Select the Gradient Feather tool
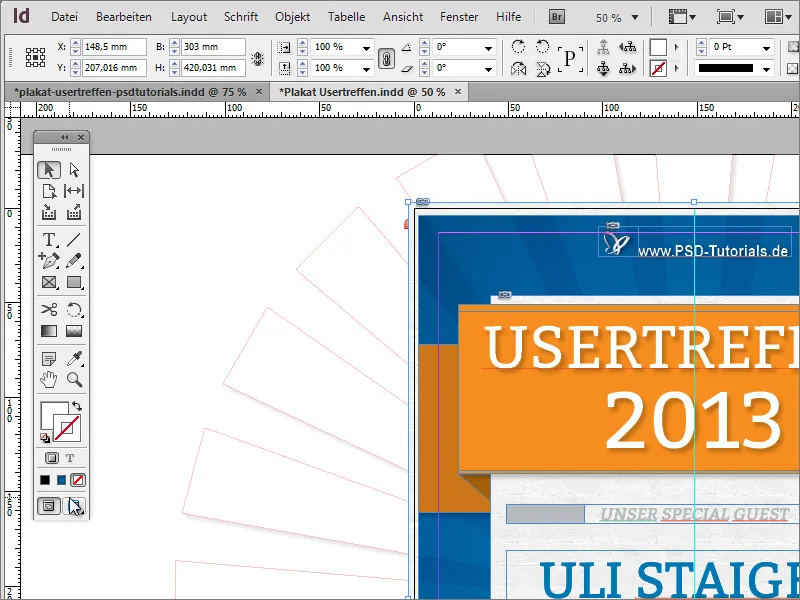This screenshot has width=800, height=600. 74,331
